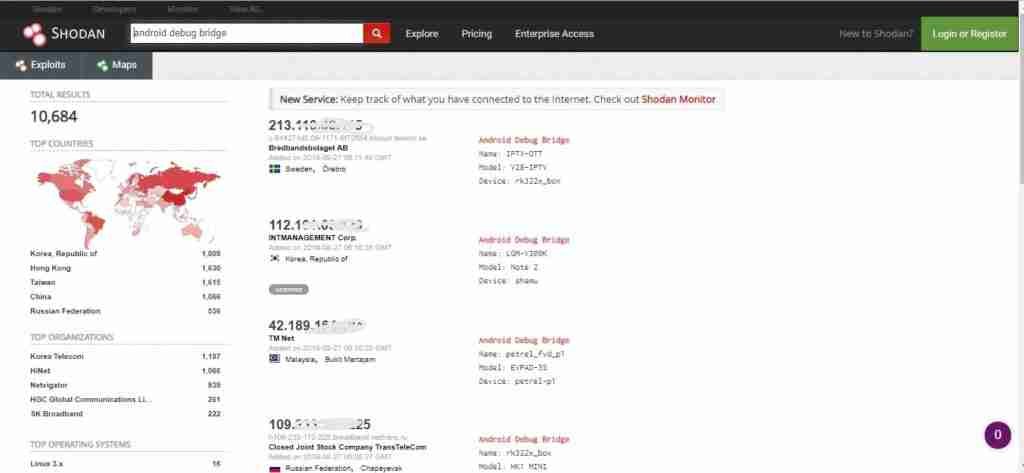Click INTMANAGEMENT Corp. organization name
1024x473 pixels.
tap(312, 238)
